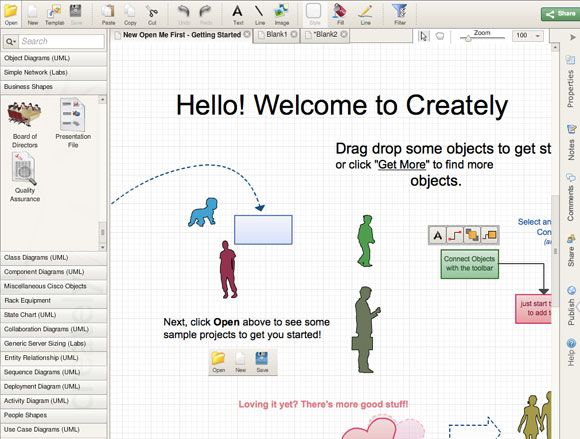
Task: Expand Simple Network (Labs) library
Action: 54,72
